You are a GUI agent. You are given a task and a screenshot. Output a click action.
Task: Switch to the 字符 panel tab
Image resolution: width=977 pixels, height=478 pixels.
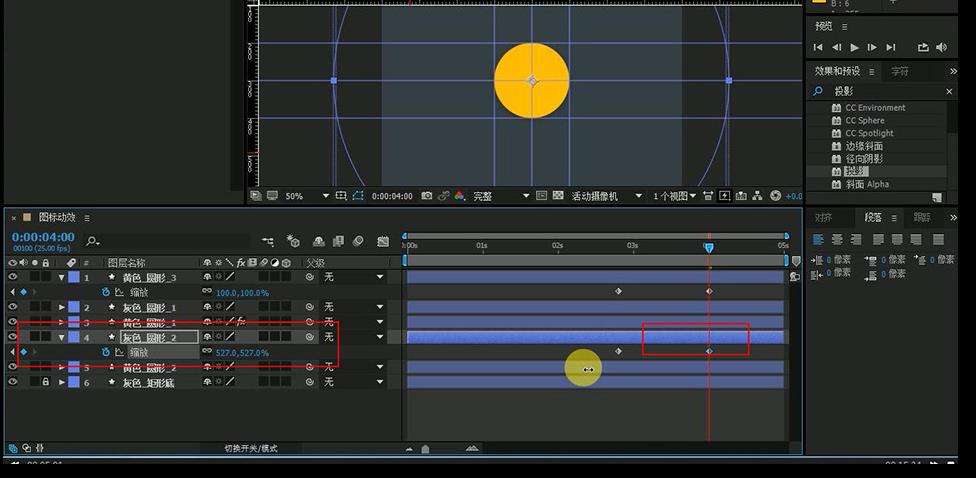[x=900, y=72]
